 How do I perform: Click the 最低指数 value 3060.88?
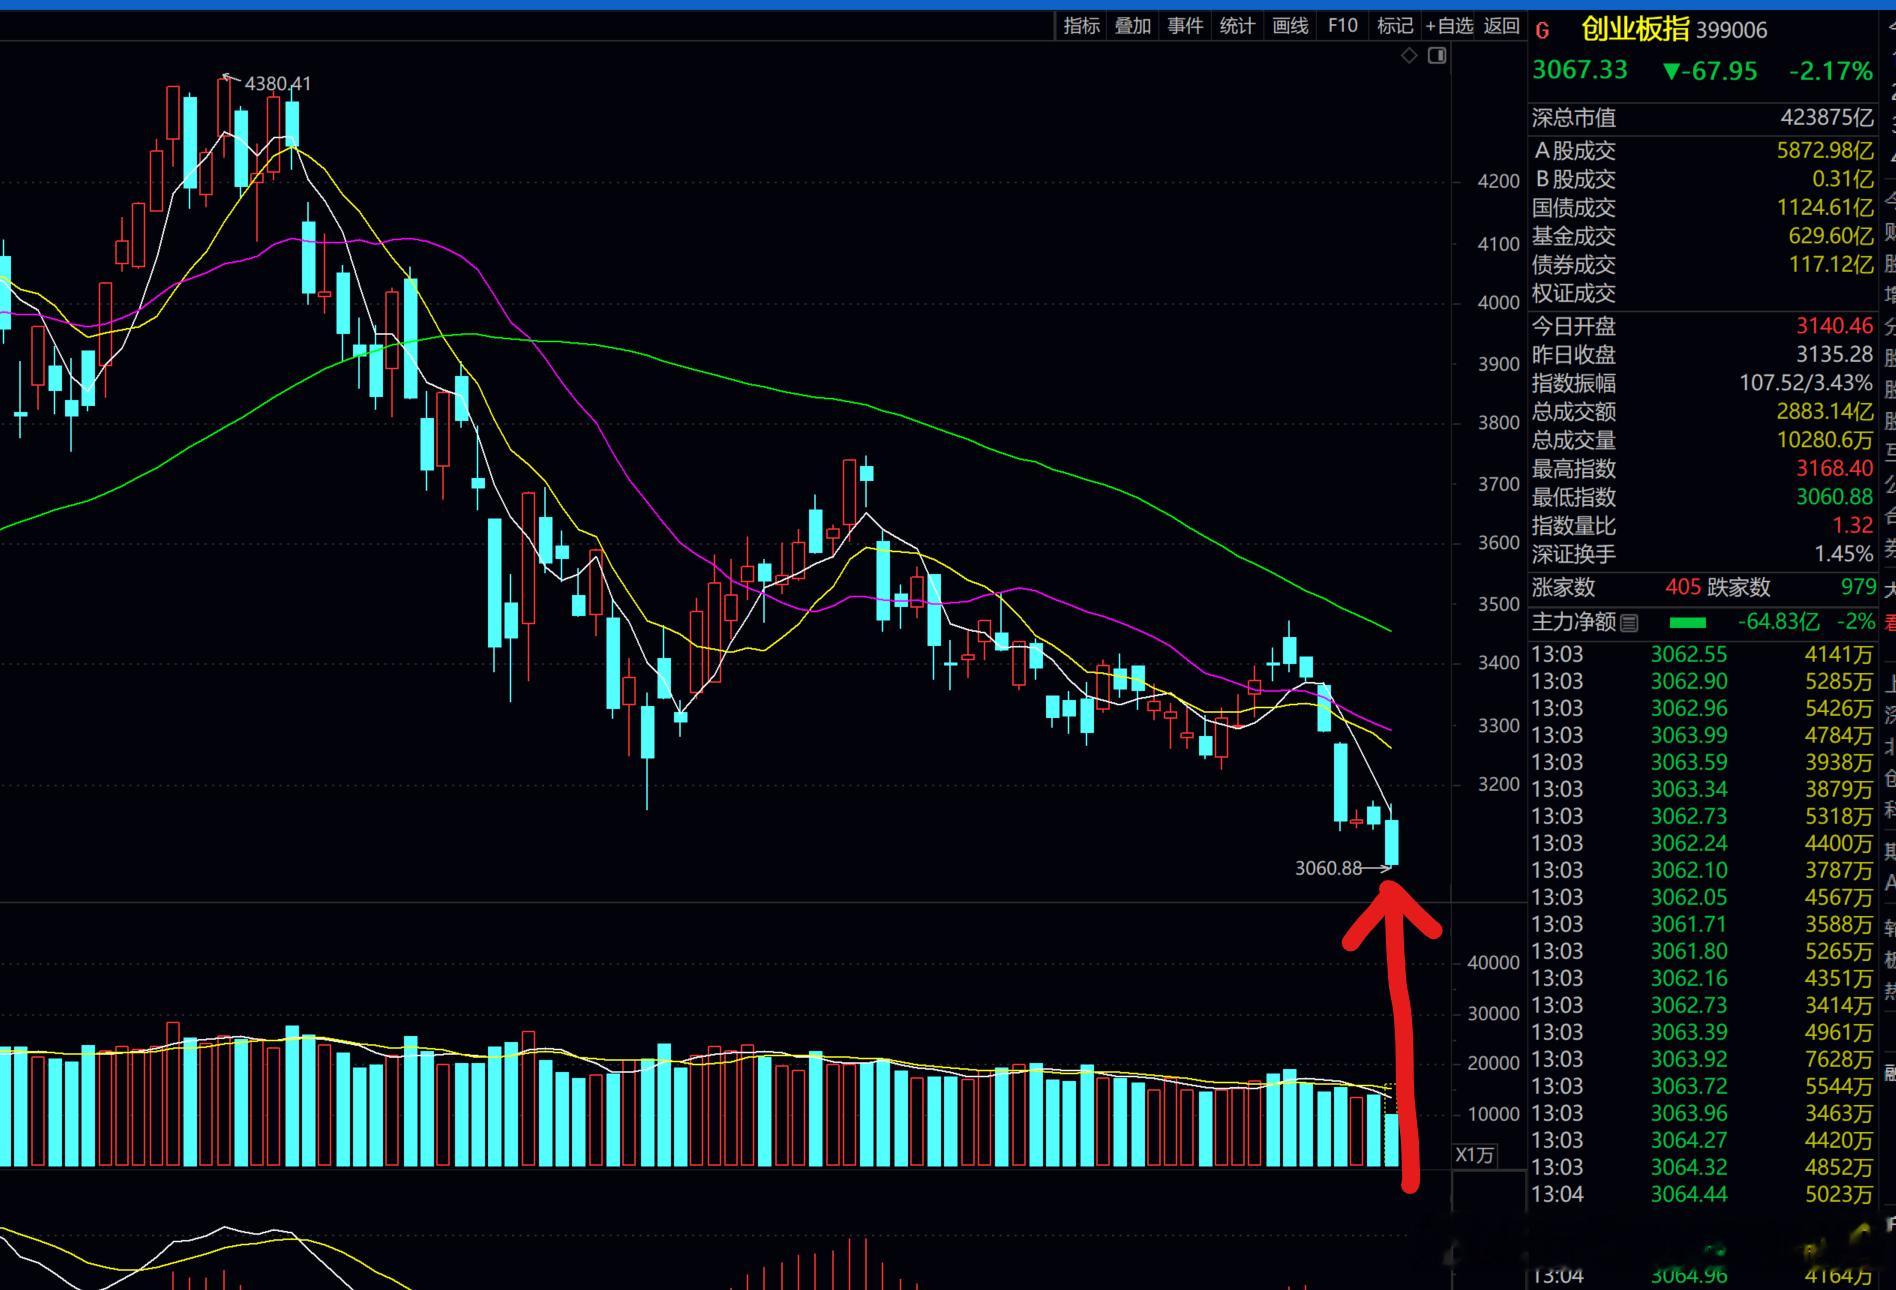(1834, 497)
